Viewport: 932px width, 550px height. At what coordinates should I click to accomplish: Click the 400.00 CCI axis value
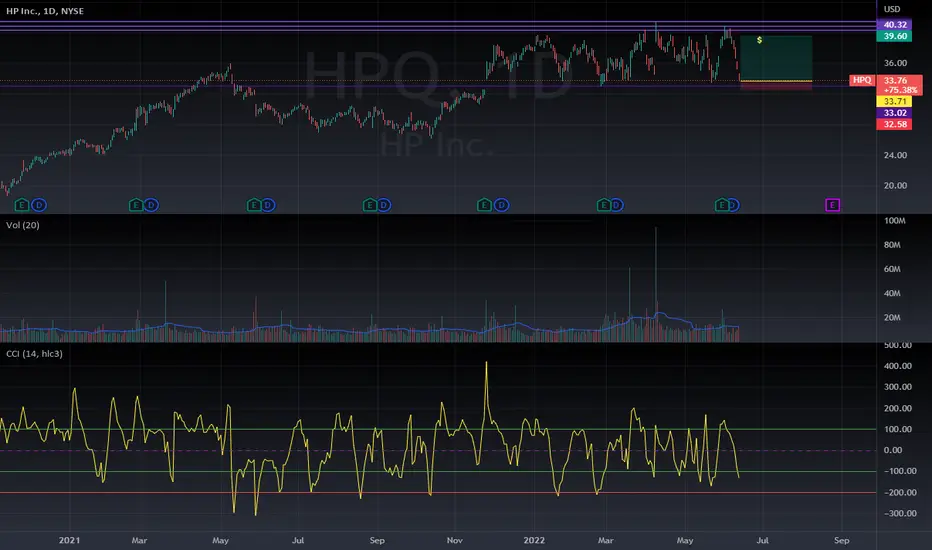(x=898, y=366)
